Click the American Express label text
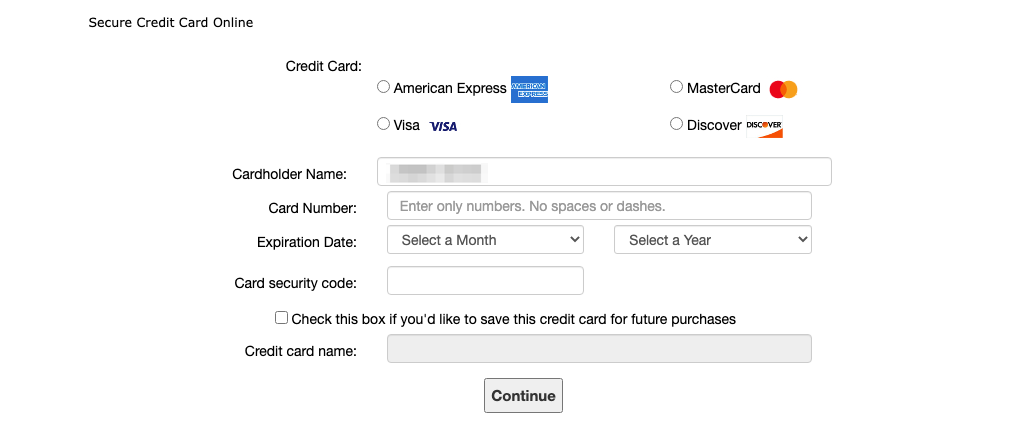 coord(450,88)
